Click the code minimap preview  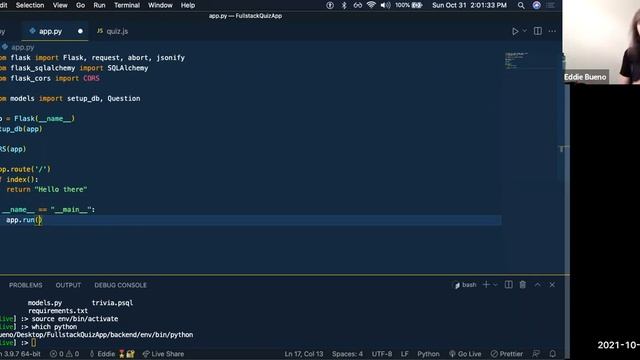click(x=517, y=60)
